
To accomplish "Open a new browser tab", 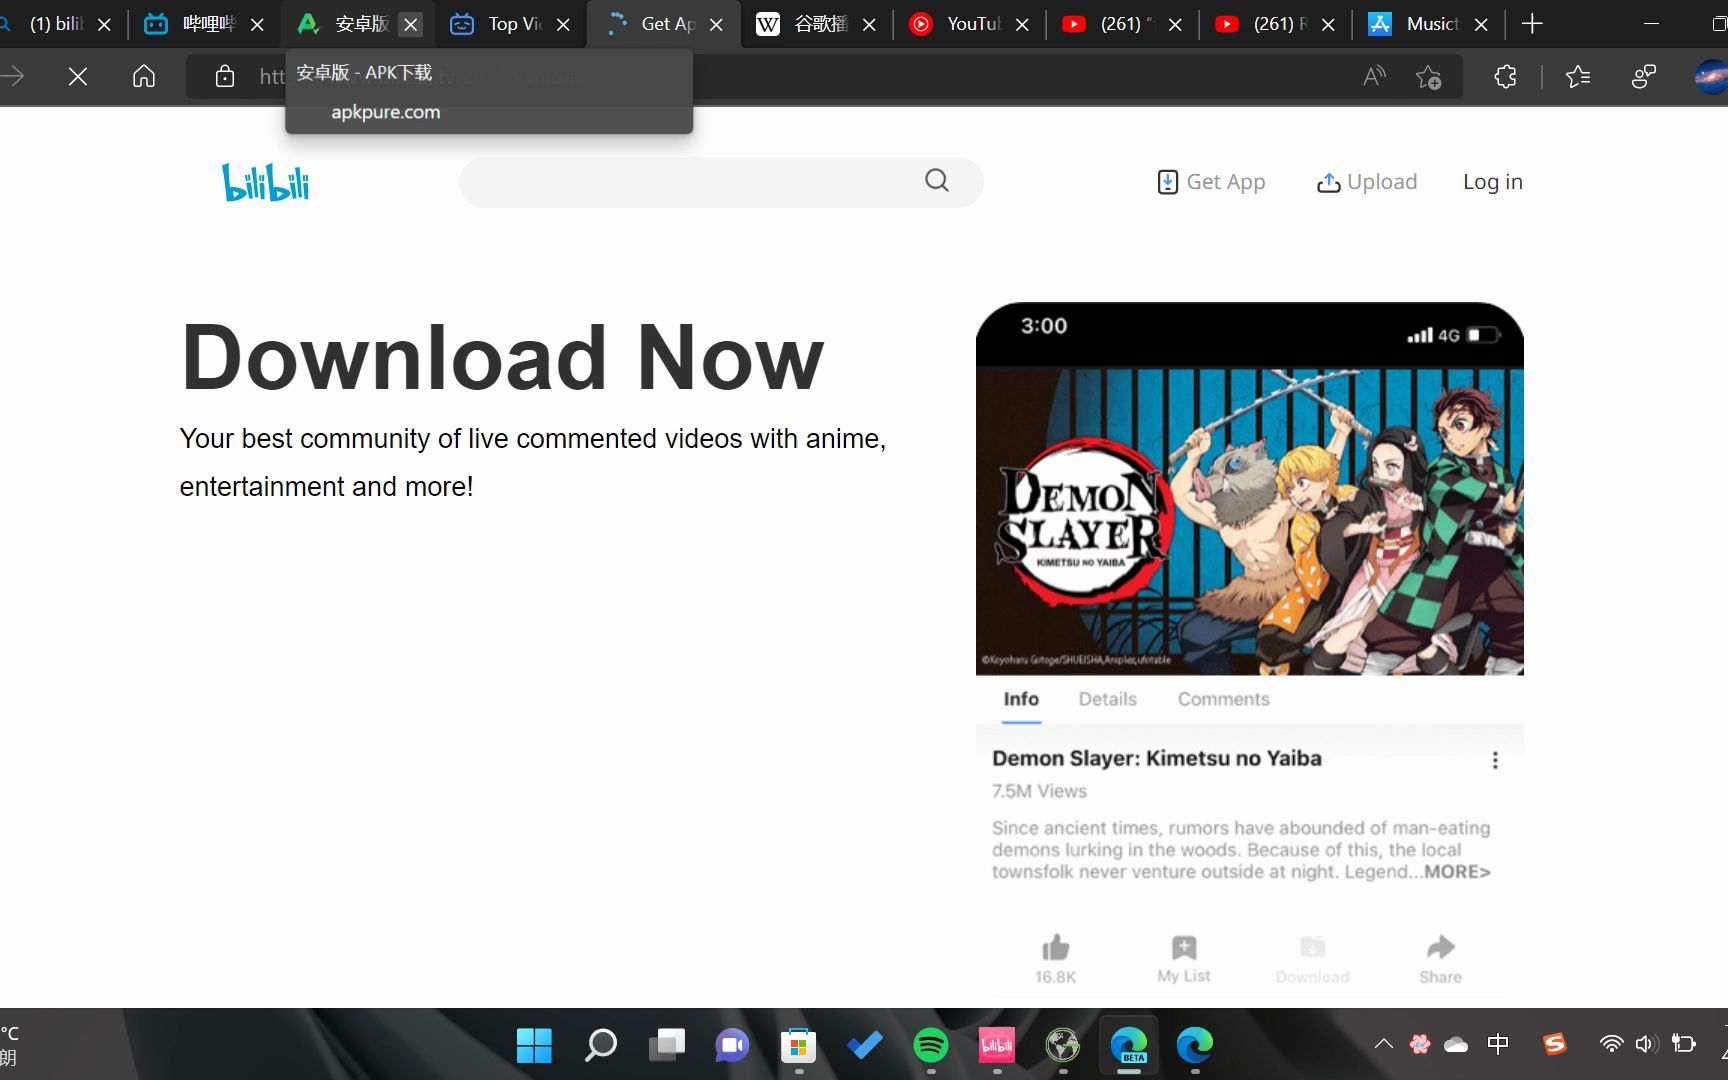I will [1532, 24].
